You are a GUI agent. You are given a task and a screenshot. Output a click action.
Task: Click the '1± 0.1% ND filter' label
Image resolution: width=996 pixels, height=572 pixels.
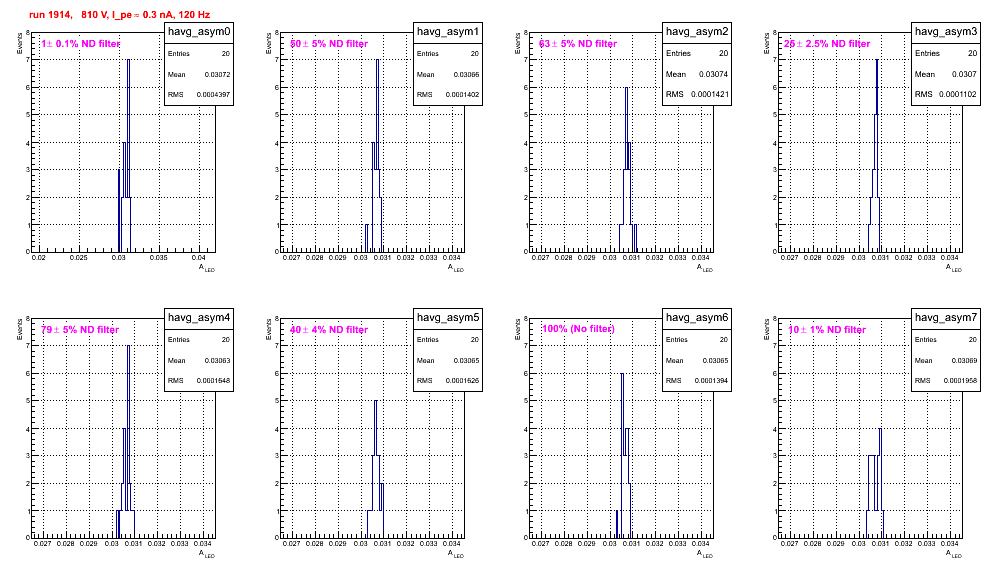[x=81, y=44]
